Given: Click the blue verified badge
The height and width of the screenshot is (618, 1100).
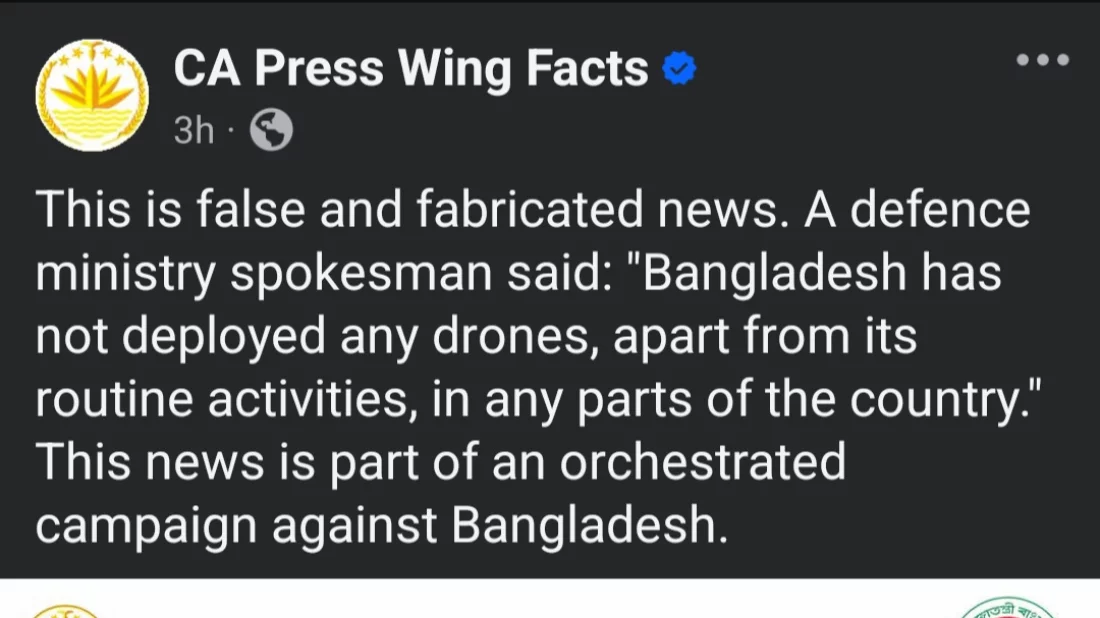Looking at the screenshot, I should click(679, 68).
